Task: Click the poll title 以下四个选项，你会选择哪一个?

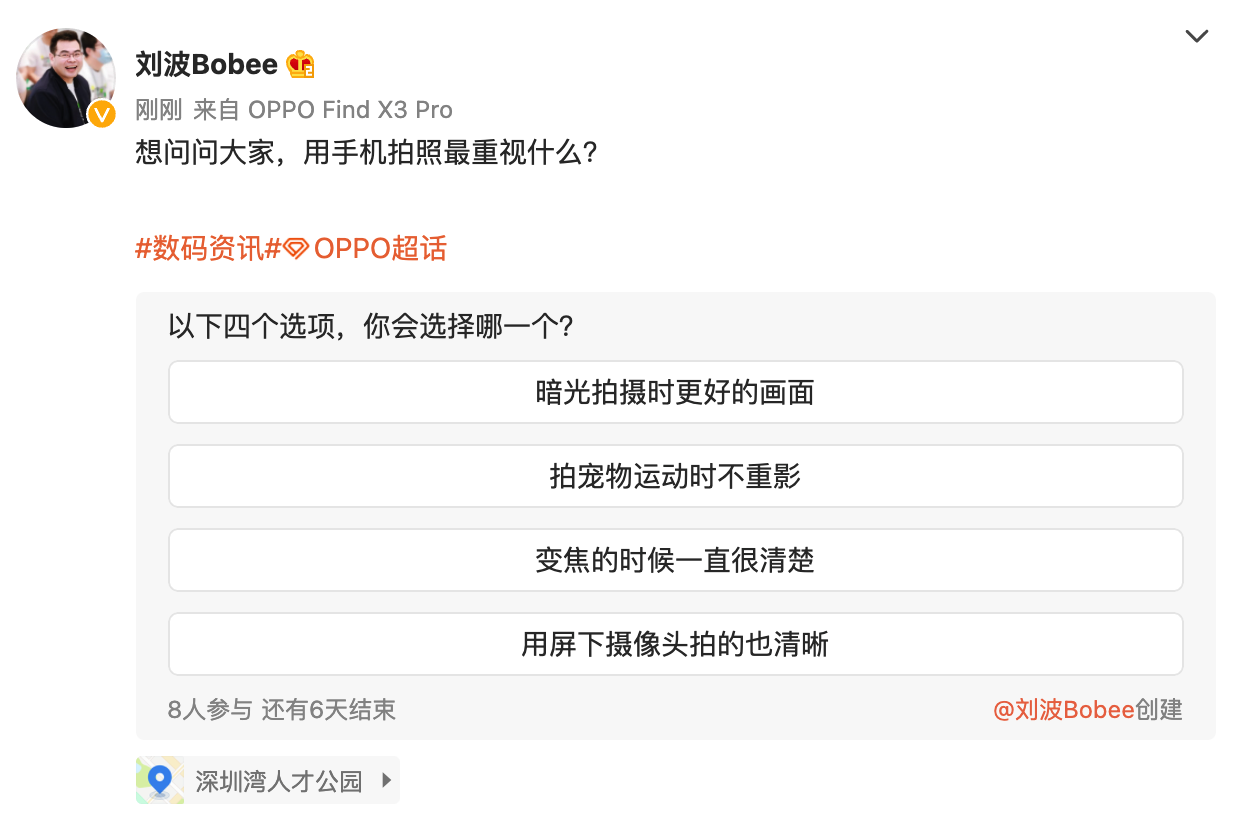Action: (370, 327)
